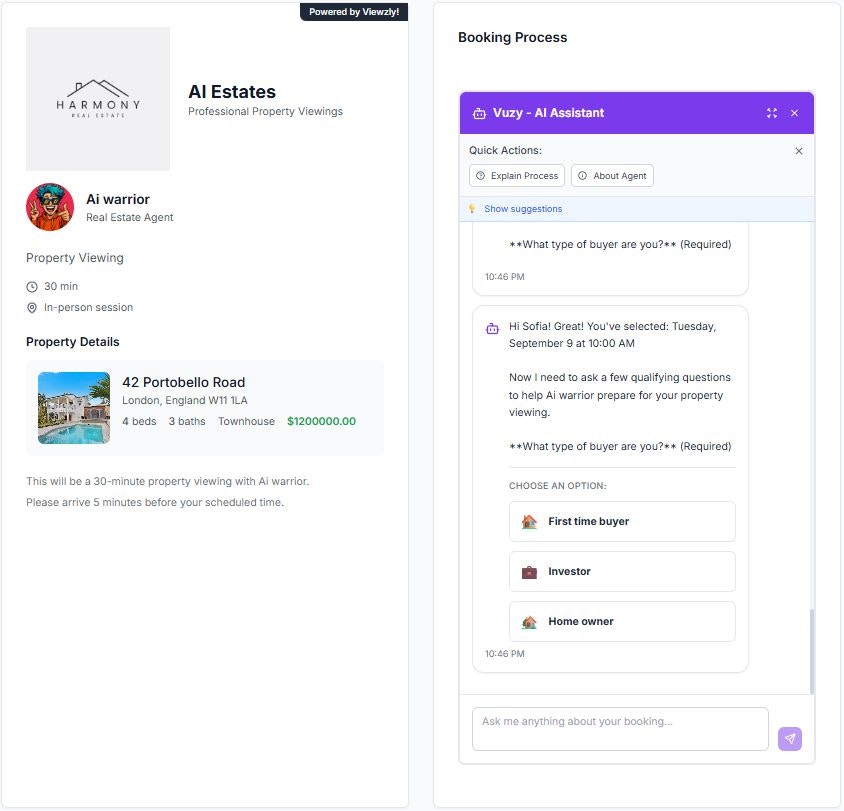Click the About Agent quick action
The width and height of the screenshot is (844, 811).
coord(614,175)
